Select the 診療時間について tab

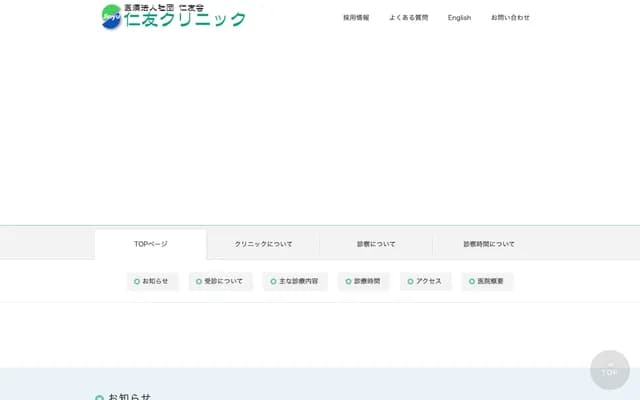489,244
